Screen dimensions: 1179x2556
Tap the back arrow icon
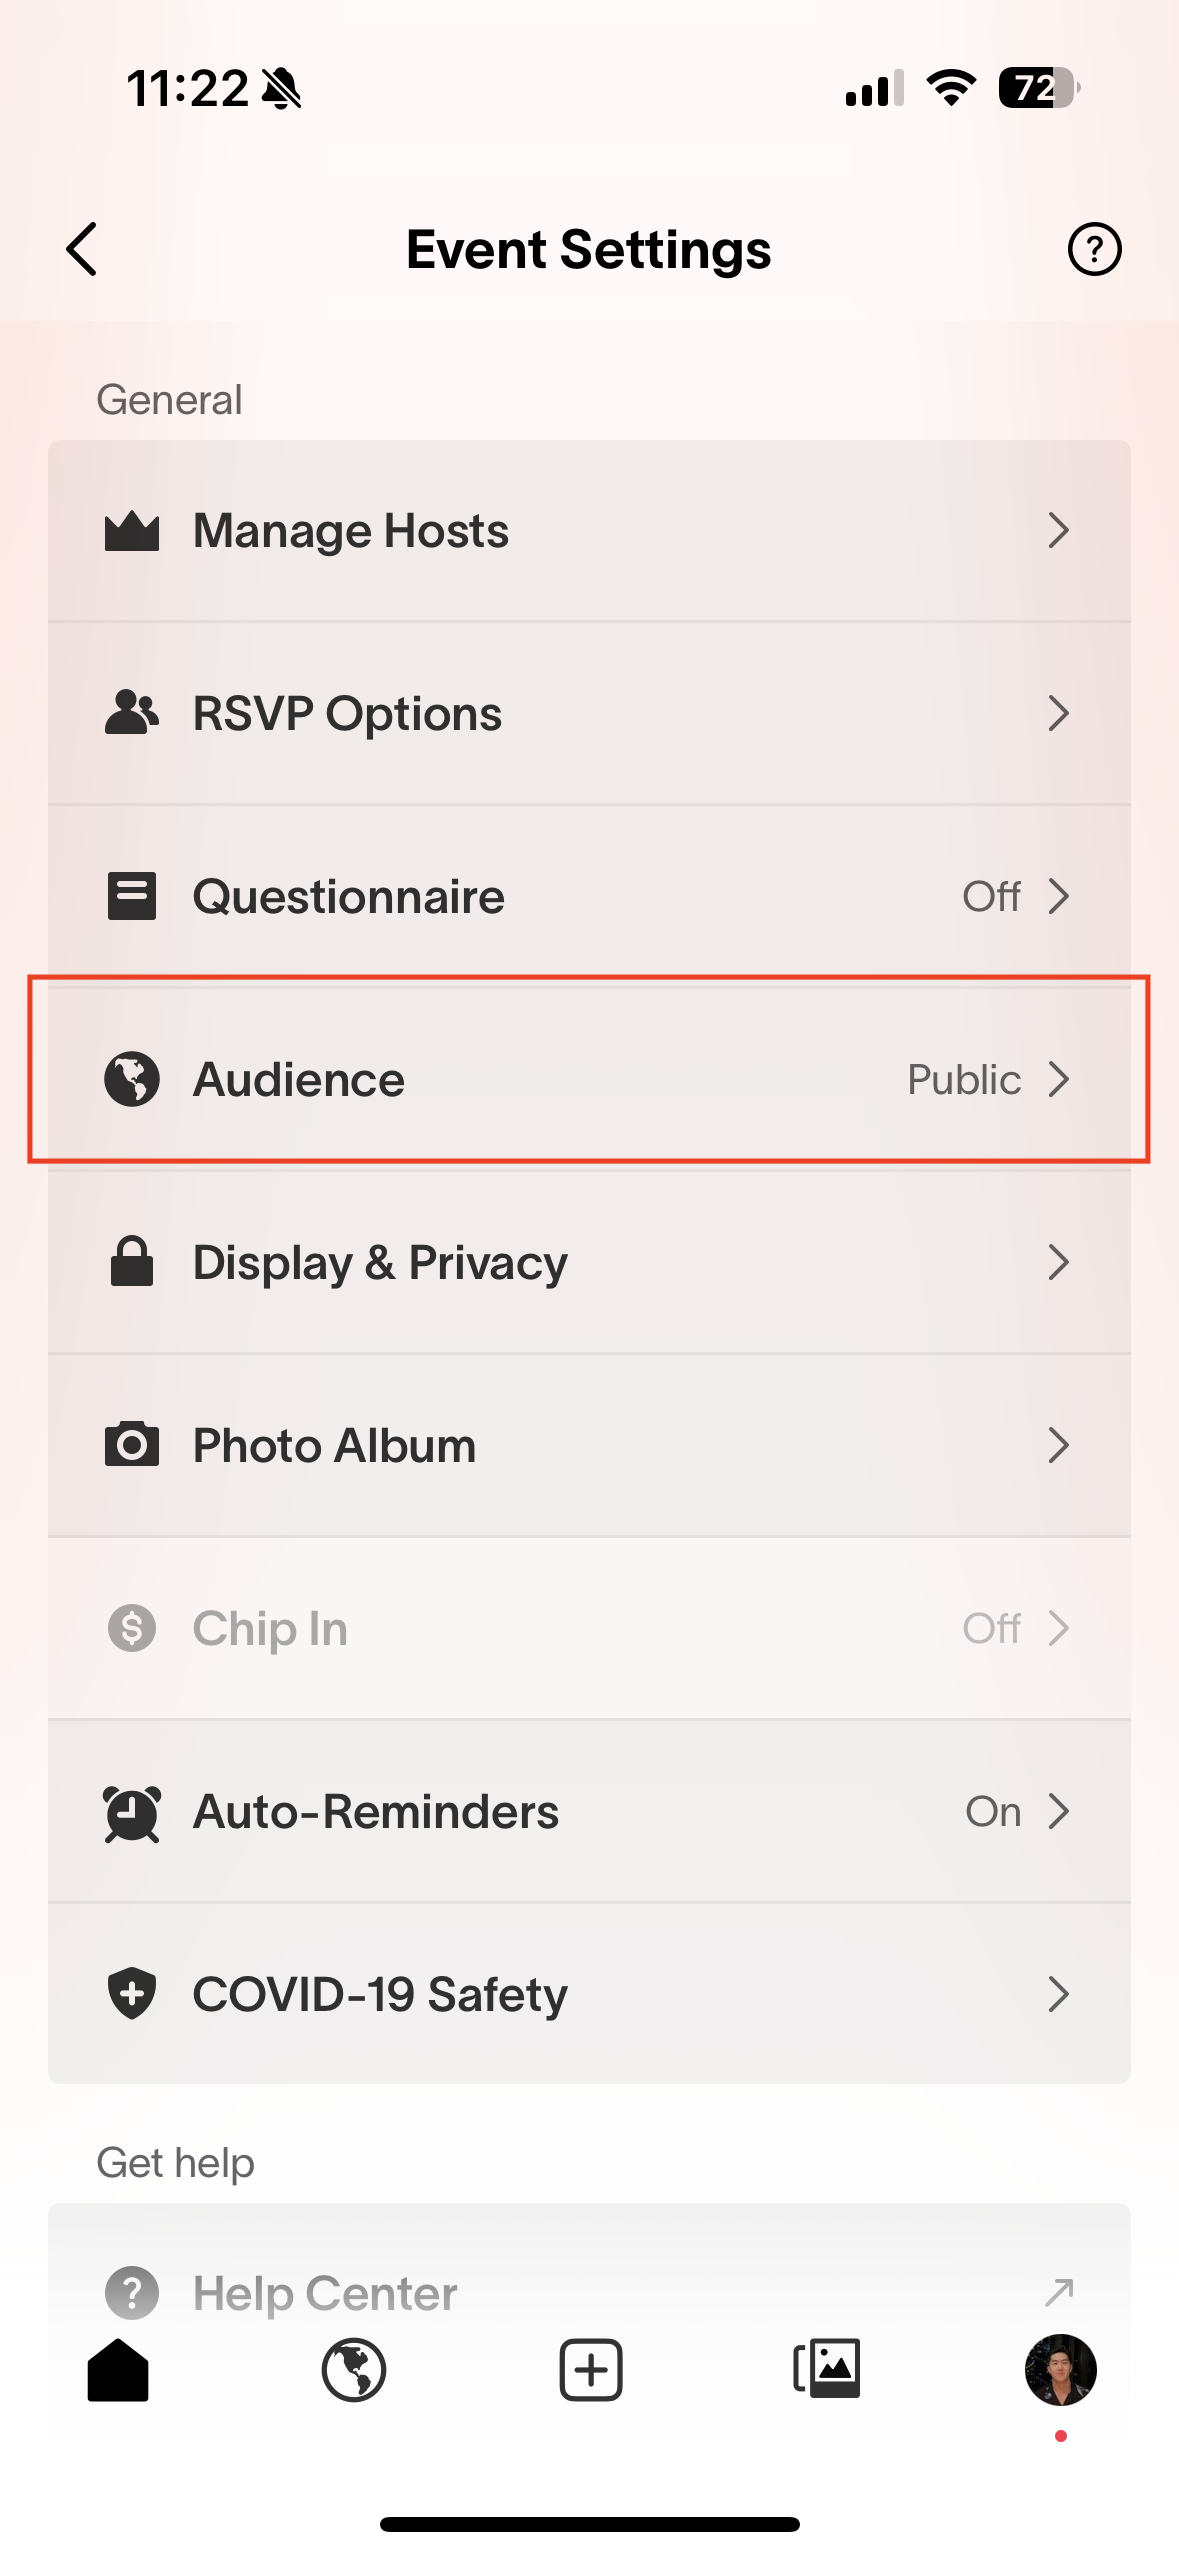point(83,249)
